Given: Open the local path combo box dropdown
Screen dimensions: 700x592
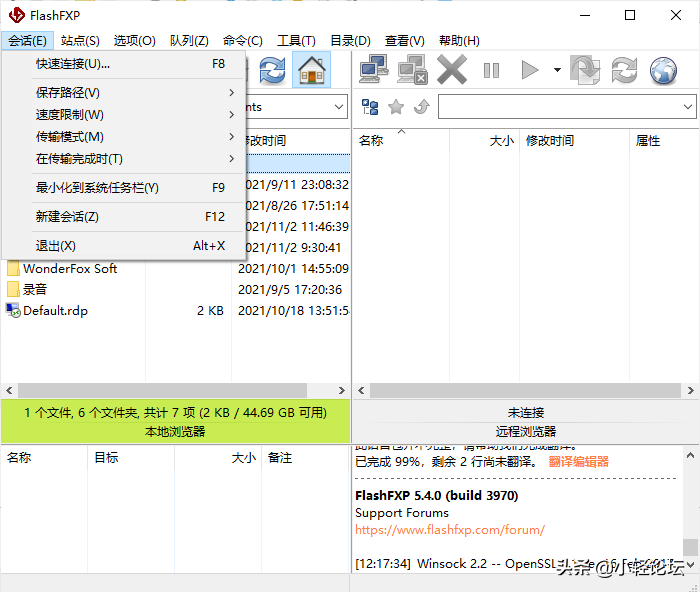Looking at the screenshot, I should coord(339,107).
